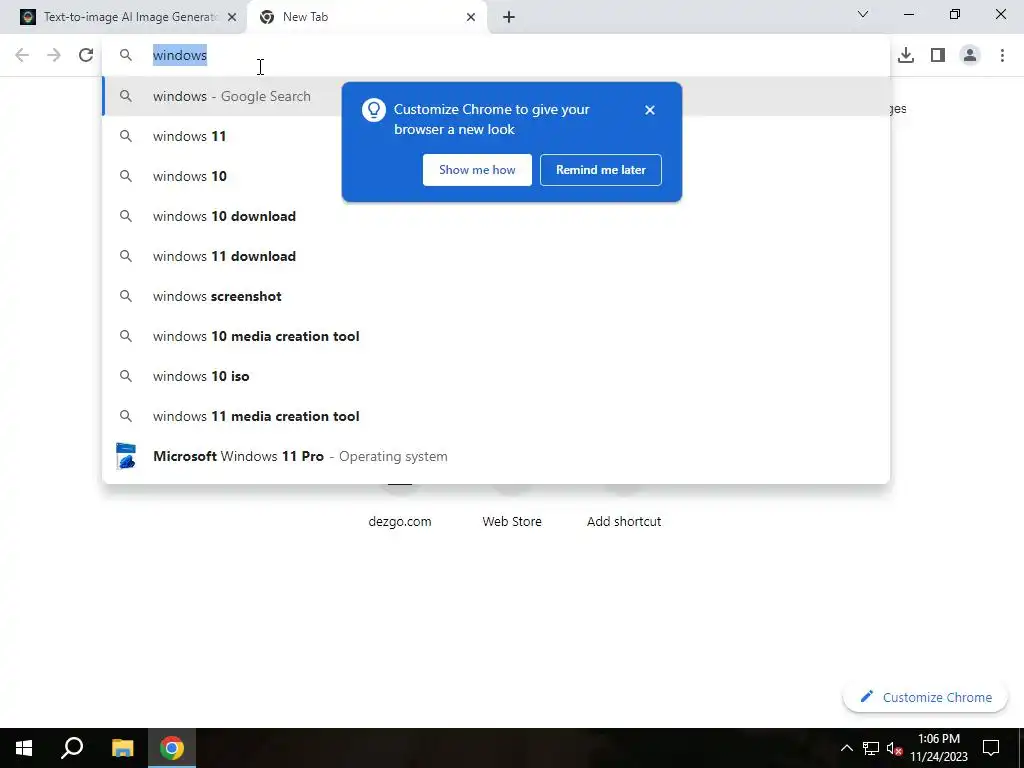Open the Web Store shortcut
The width and height of the screenshot is (1024, 768).
(x=512, y=521)
